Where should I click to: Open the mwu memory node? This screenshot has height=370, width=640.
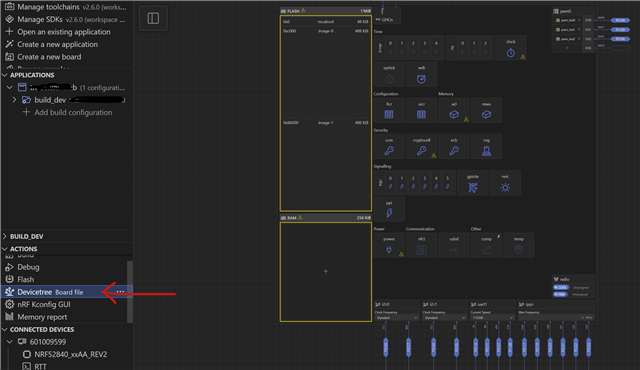486,110
